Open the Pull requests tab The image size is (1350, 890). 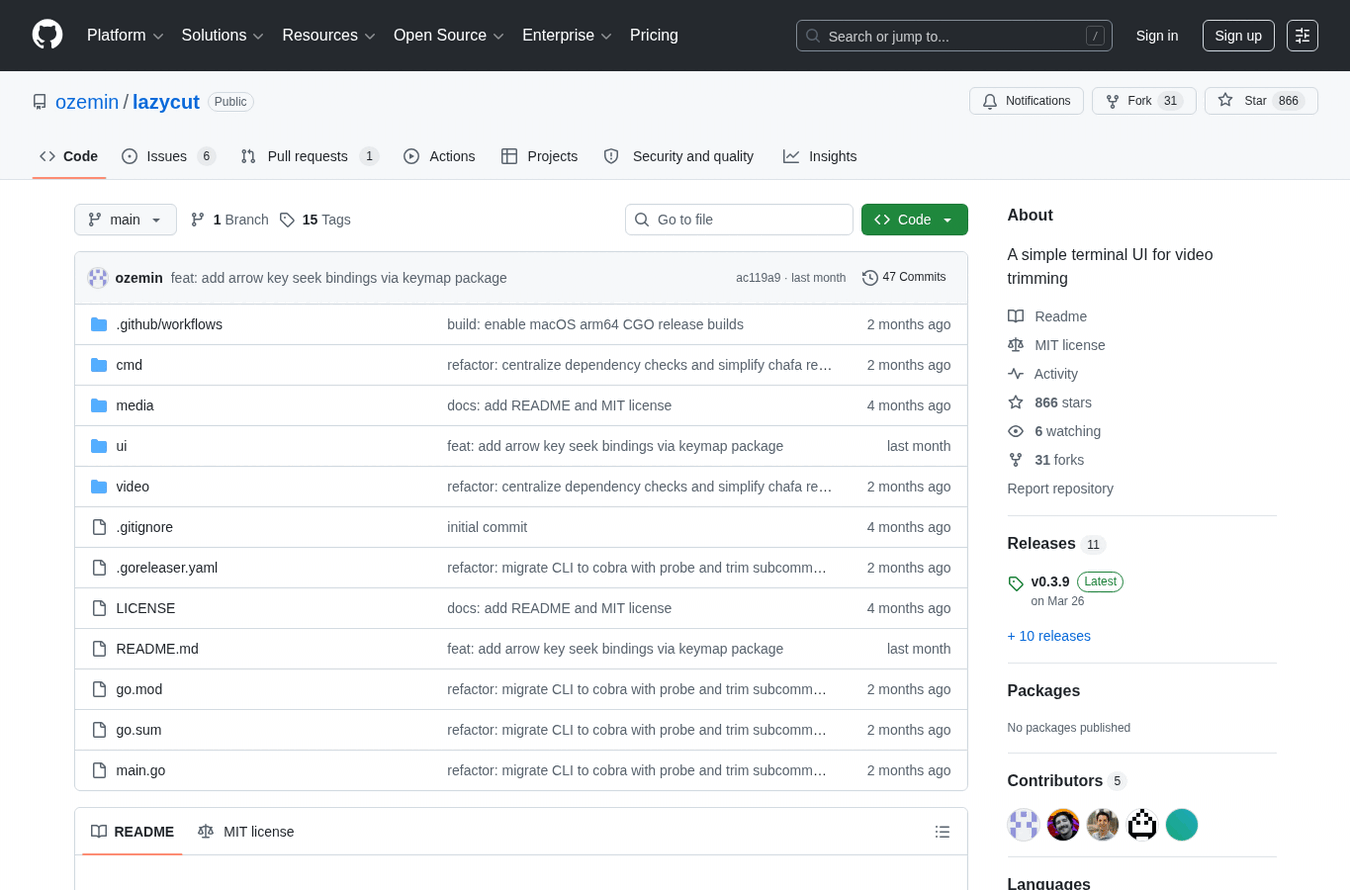coord(310,156)
